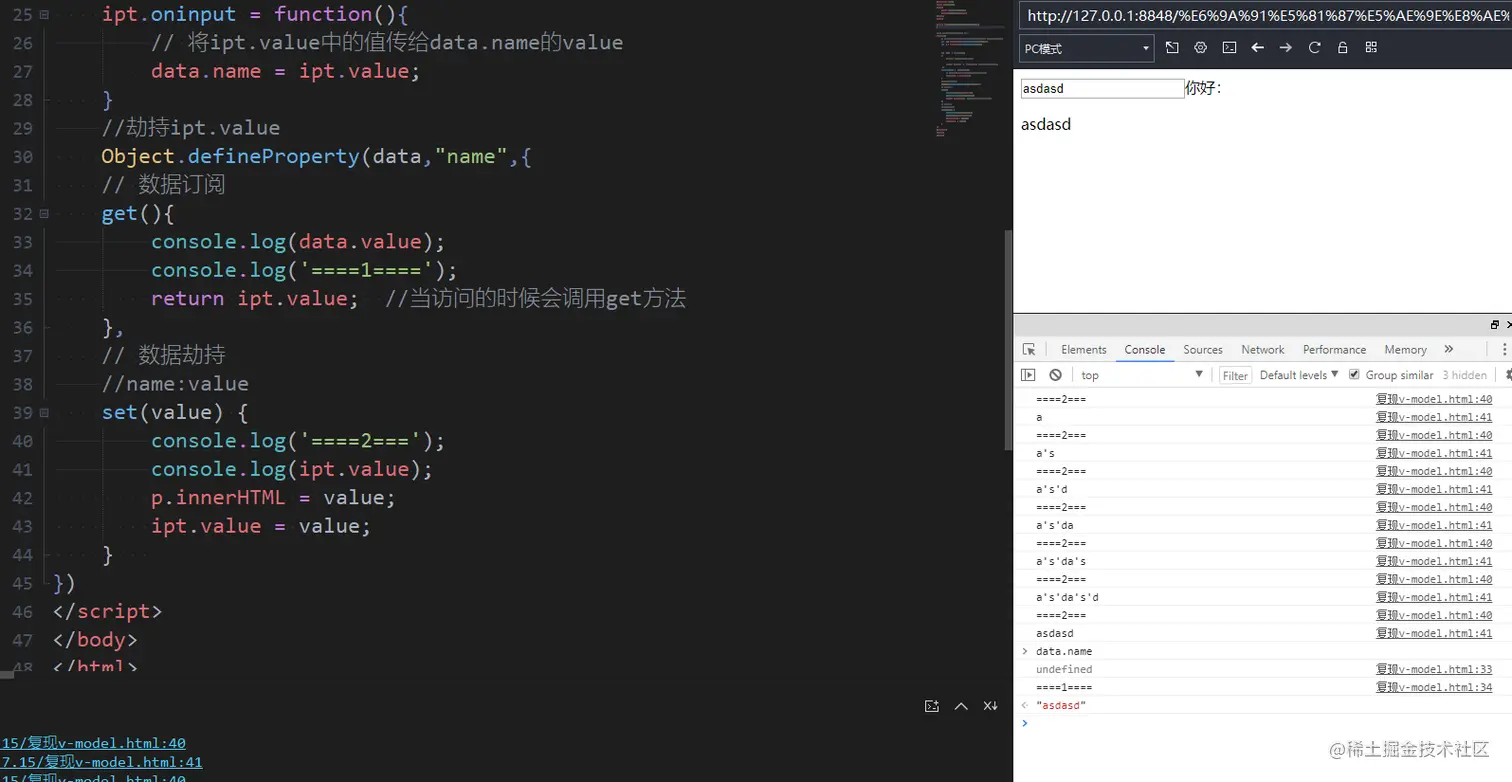
Task: Activate the DevTools inspect element picker
Action: click(x=1029, y=349)
